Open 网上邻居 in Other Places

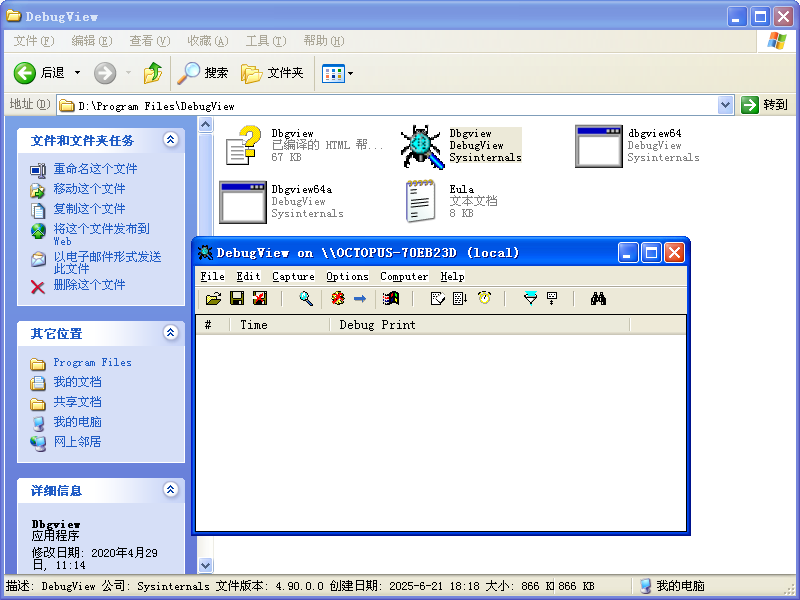[x=78, y=442]
